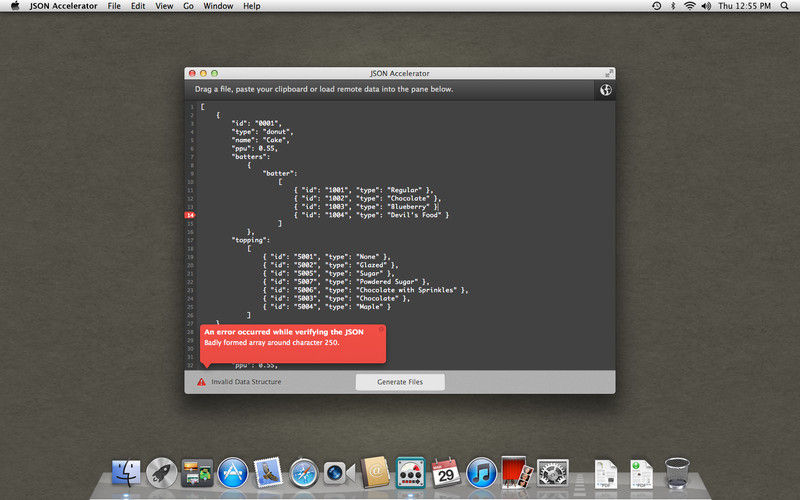
Task: Click the "type": "donut" line
Action: coord(262,132)
